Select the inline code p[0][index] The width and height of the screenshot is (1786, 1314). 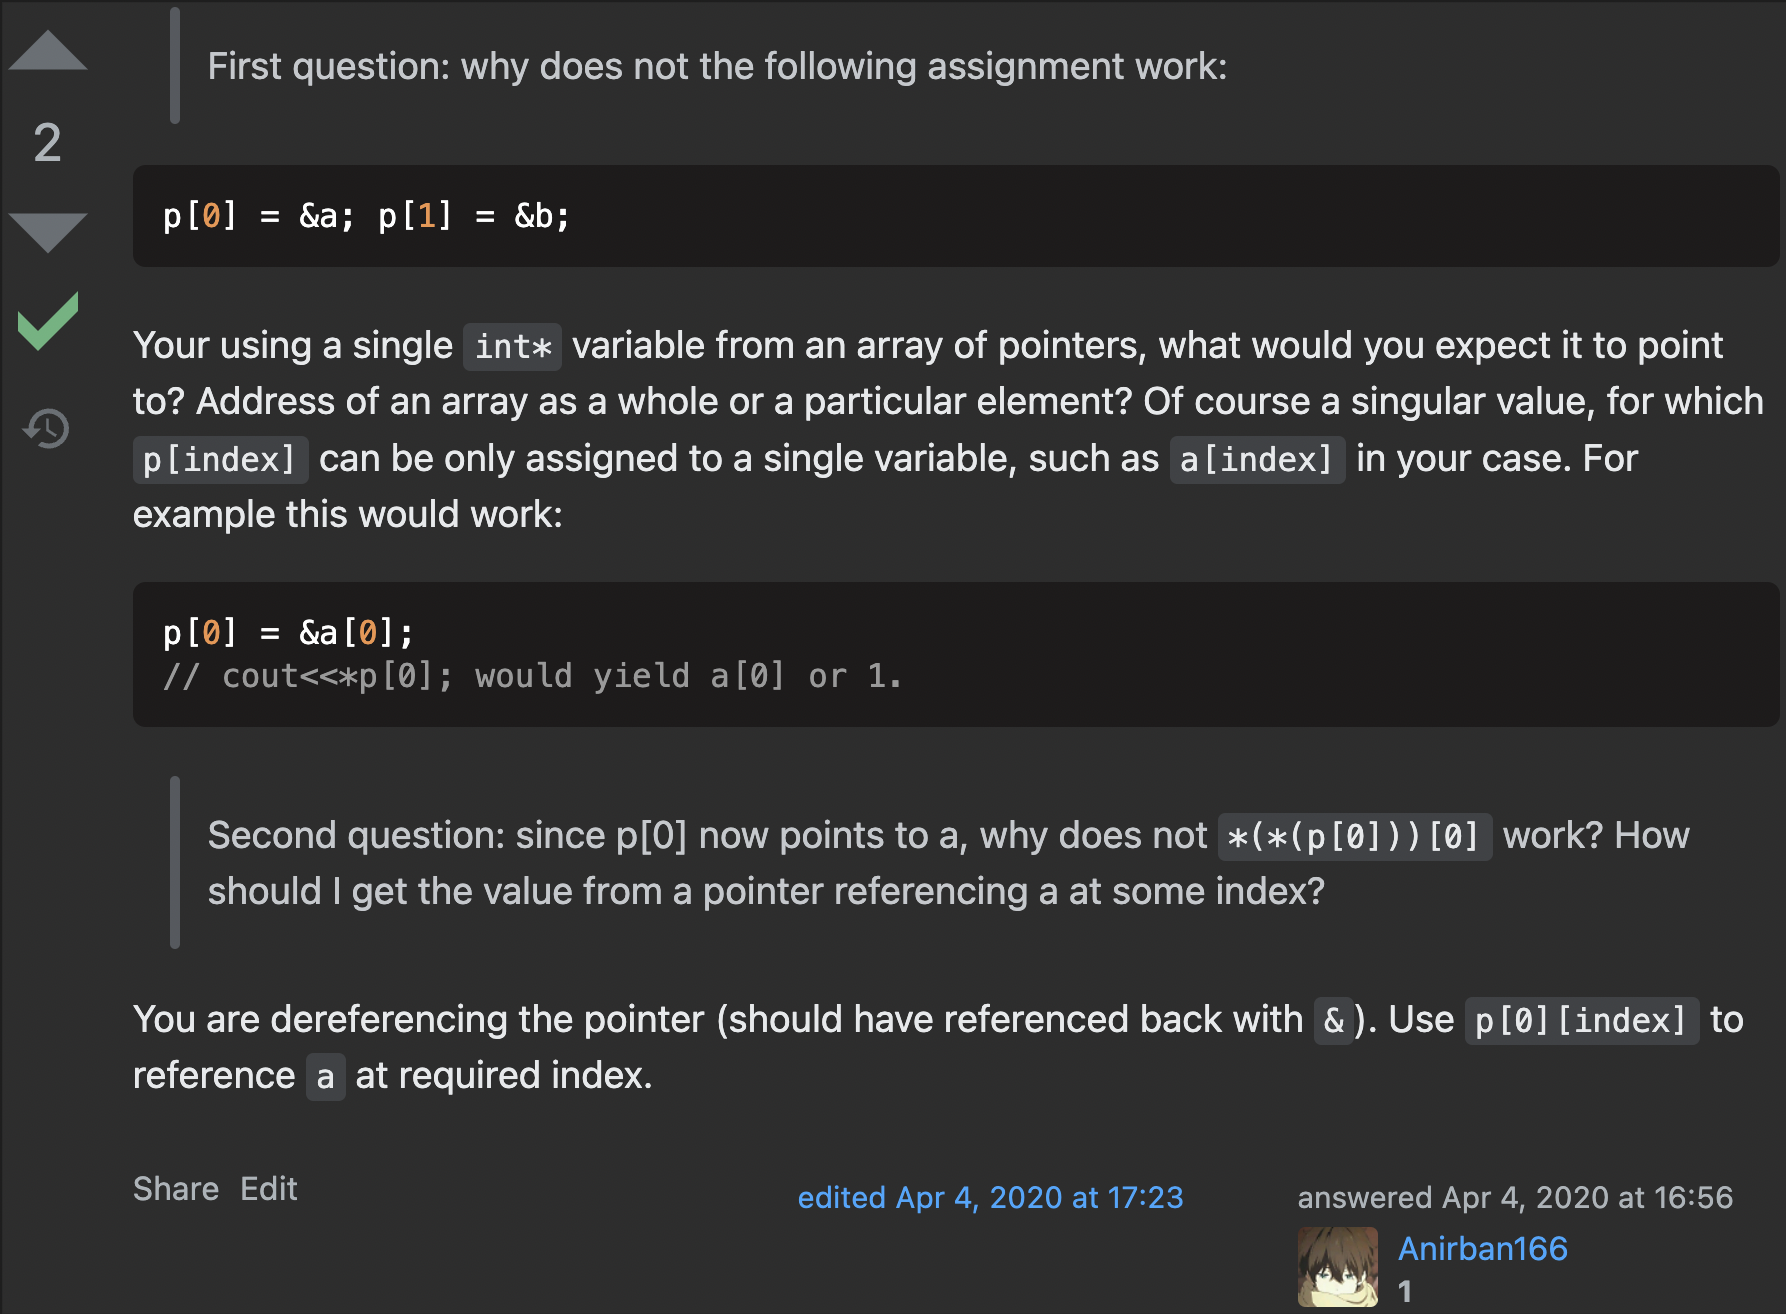point(1581,1021)
